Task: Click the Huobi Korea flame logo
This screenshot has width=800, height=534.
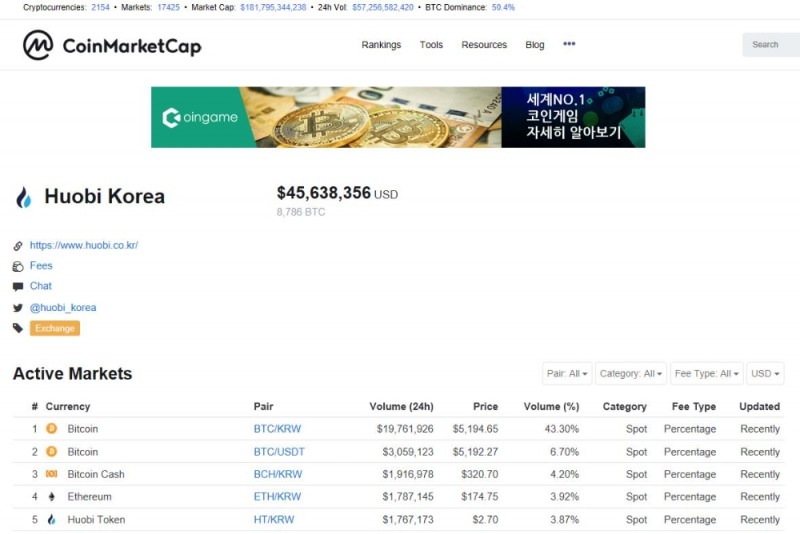Action: coord(23,197)
